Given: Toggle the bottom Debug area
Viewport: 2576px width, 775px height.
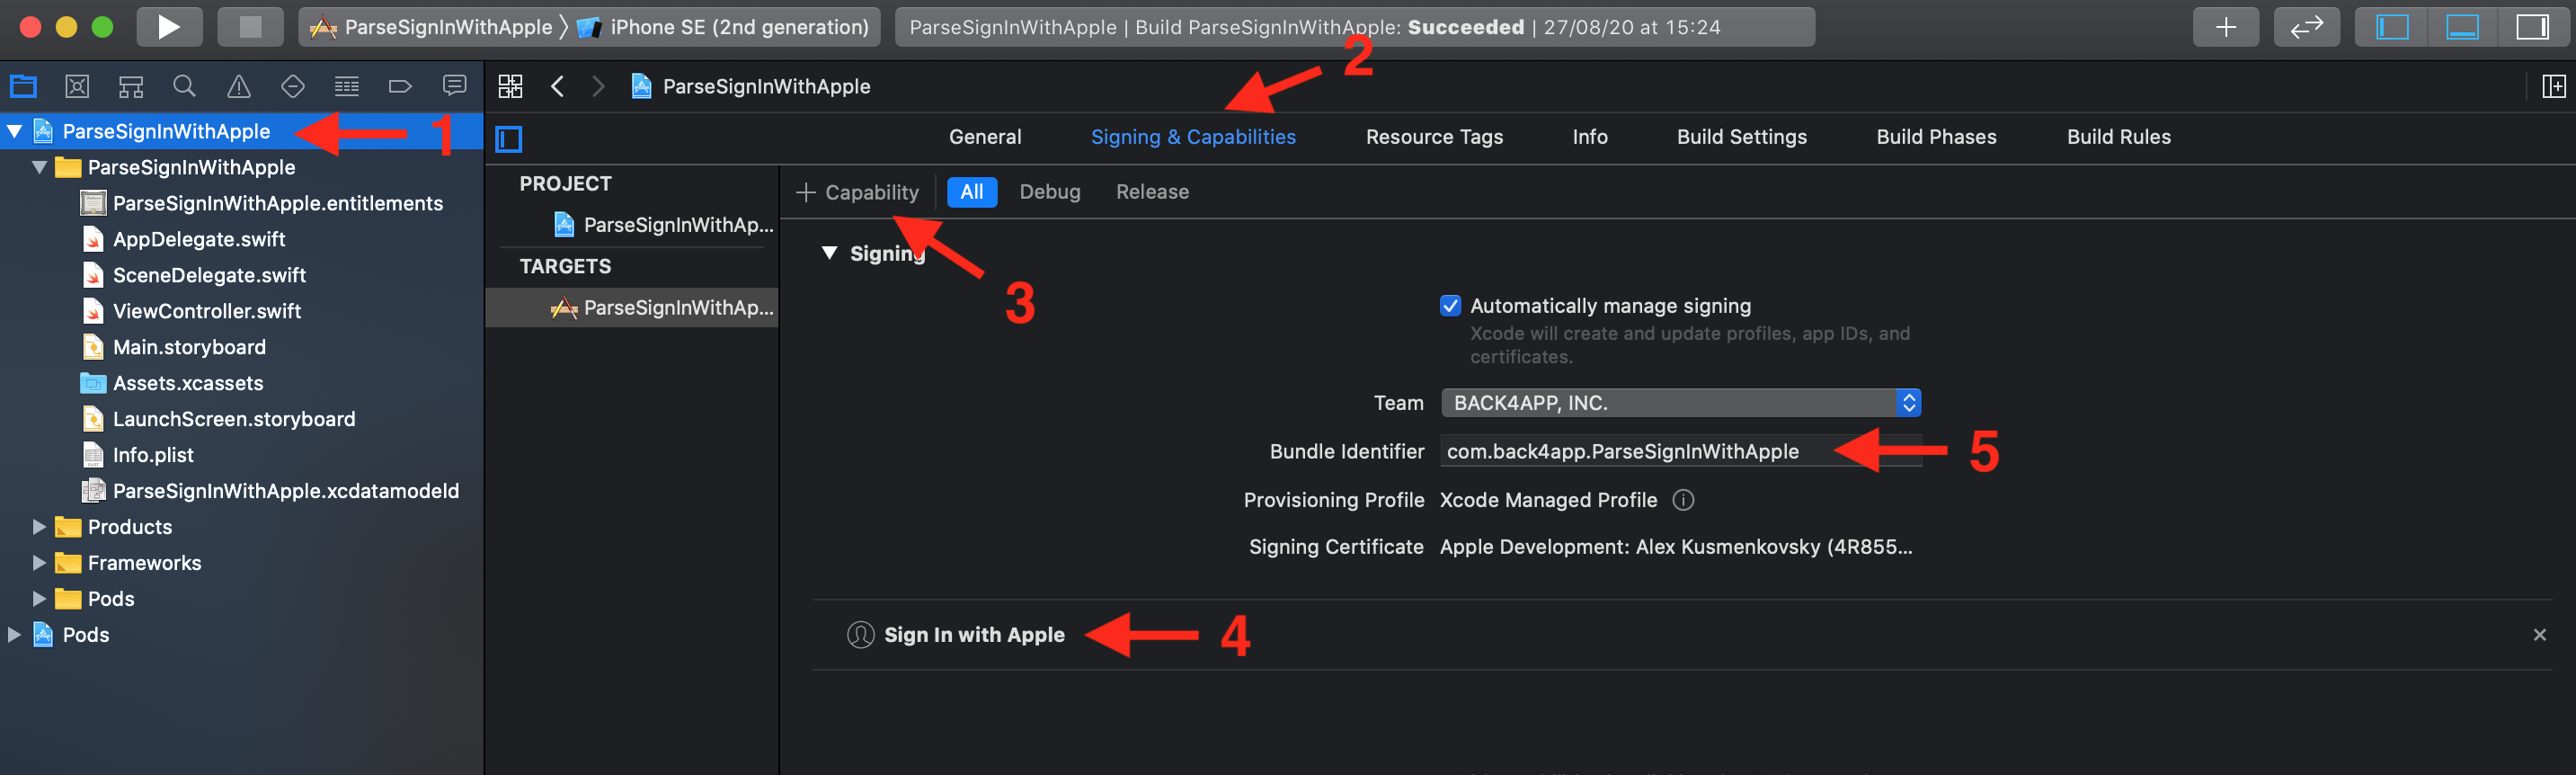Looking at the screenshot, I should click(x=2462, y=27).
